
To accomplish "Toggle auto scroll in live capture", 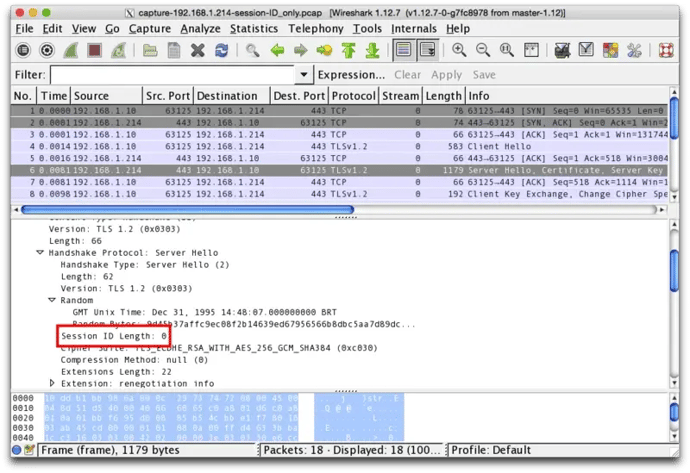I will [x=426, y=50].
